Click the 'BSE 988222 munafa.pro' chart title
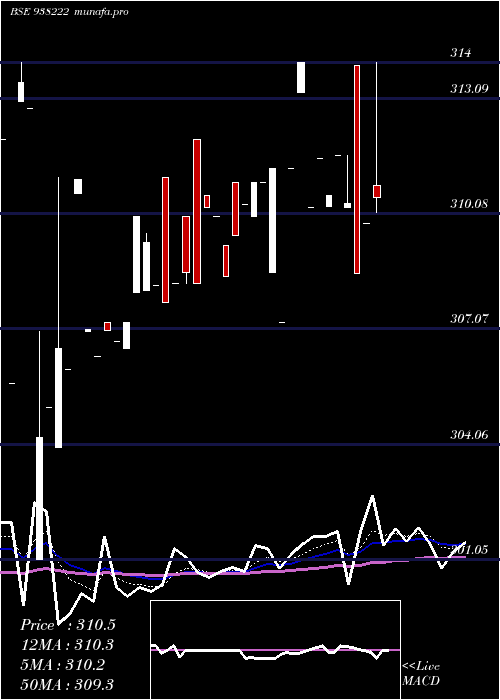Viewport: 500px width, 700px height. [69, 12]
